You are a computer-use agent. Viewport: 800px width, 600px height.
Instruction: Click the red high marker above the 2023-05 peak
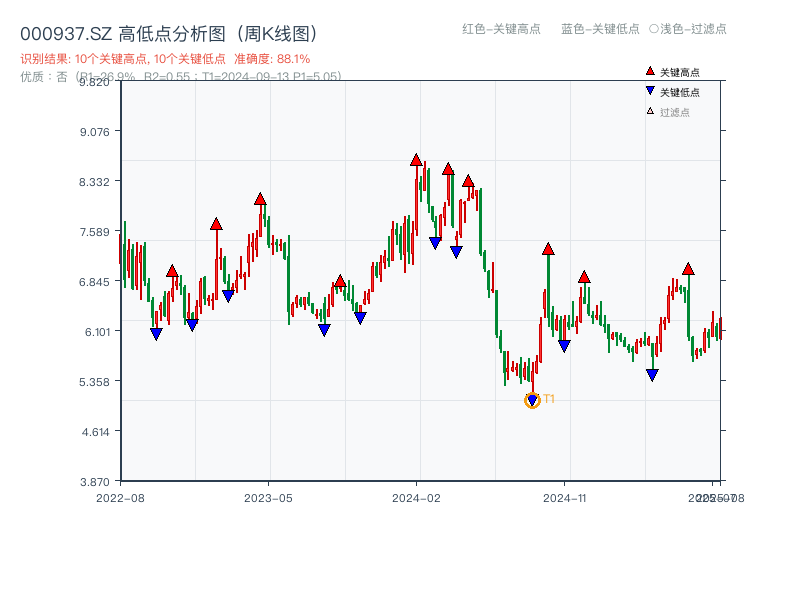[x=260, y=199]
